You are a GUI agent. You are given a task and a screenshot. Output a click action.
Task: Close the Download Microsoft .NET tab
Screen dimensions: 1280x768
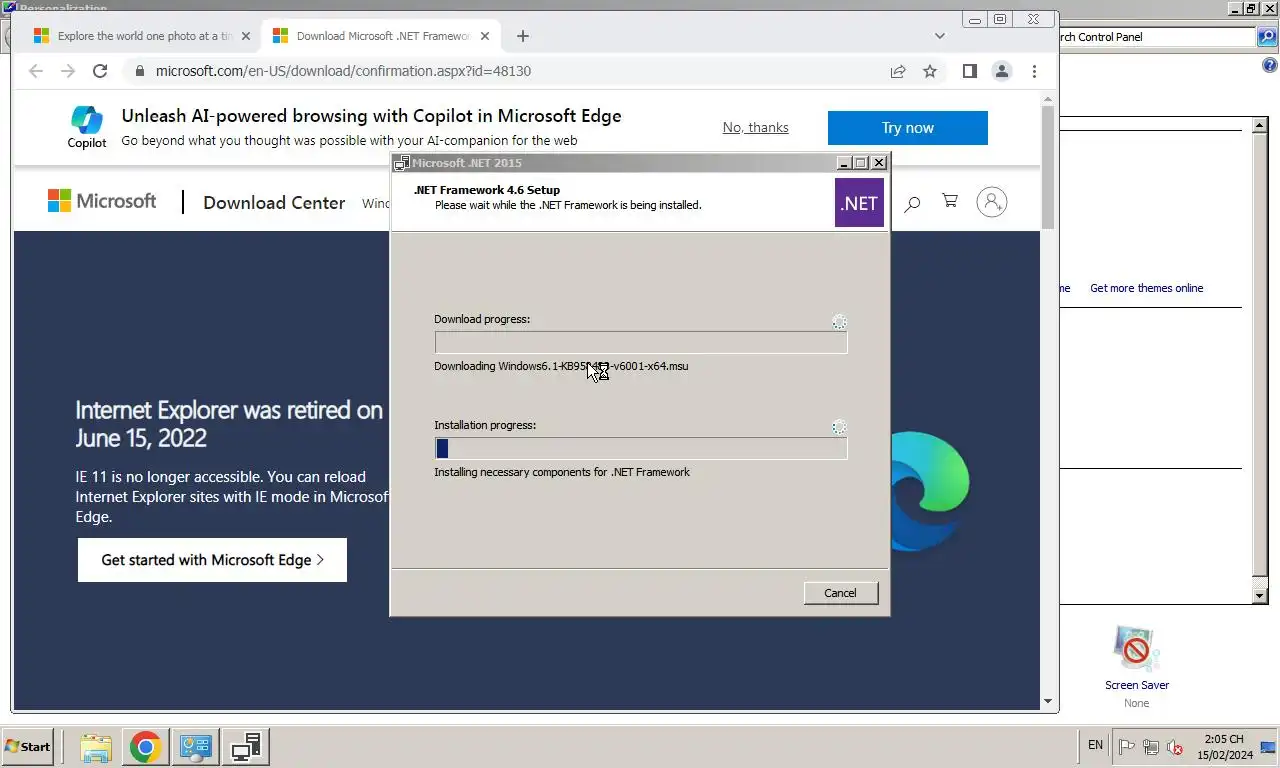tap(485, 36)
